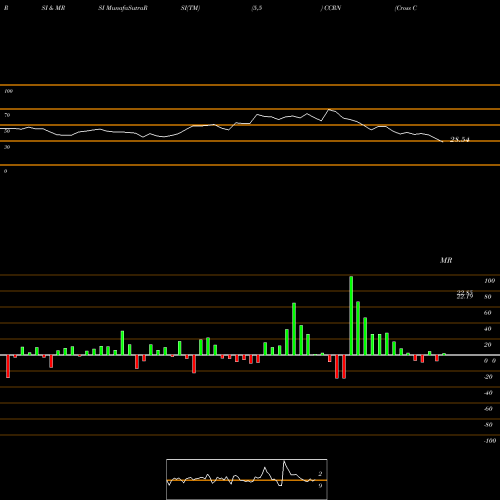Click the overlapping 22.19 price value
Viewport: 500px width, 500px height.
point(465,297)
